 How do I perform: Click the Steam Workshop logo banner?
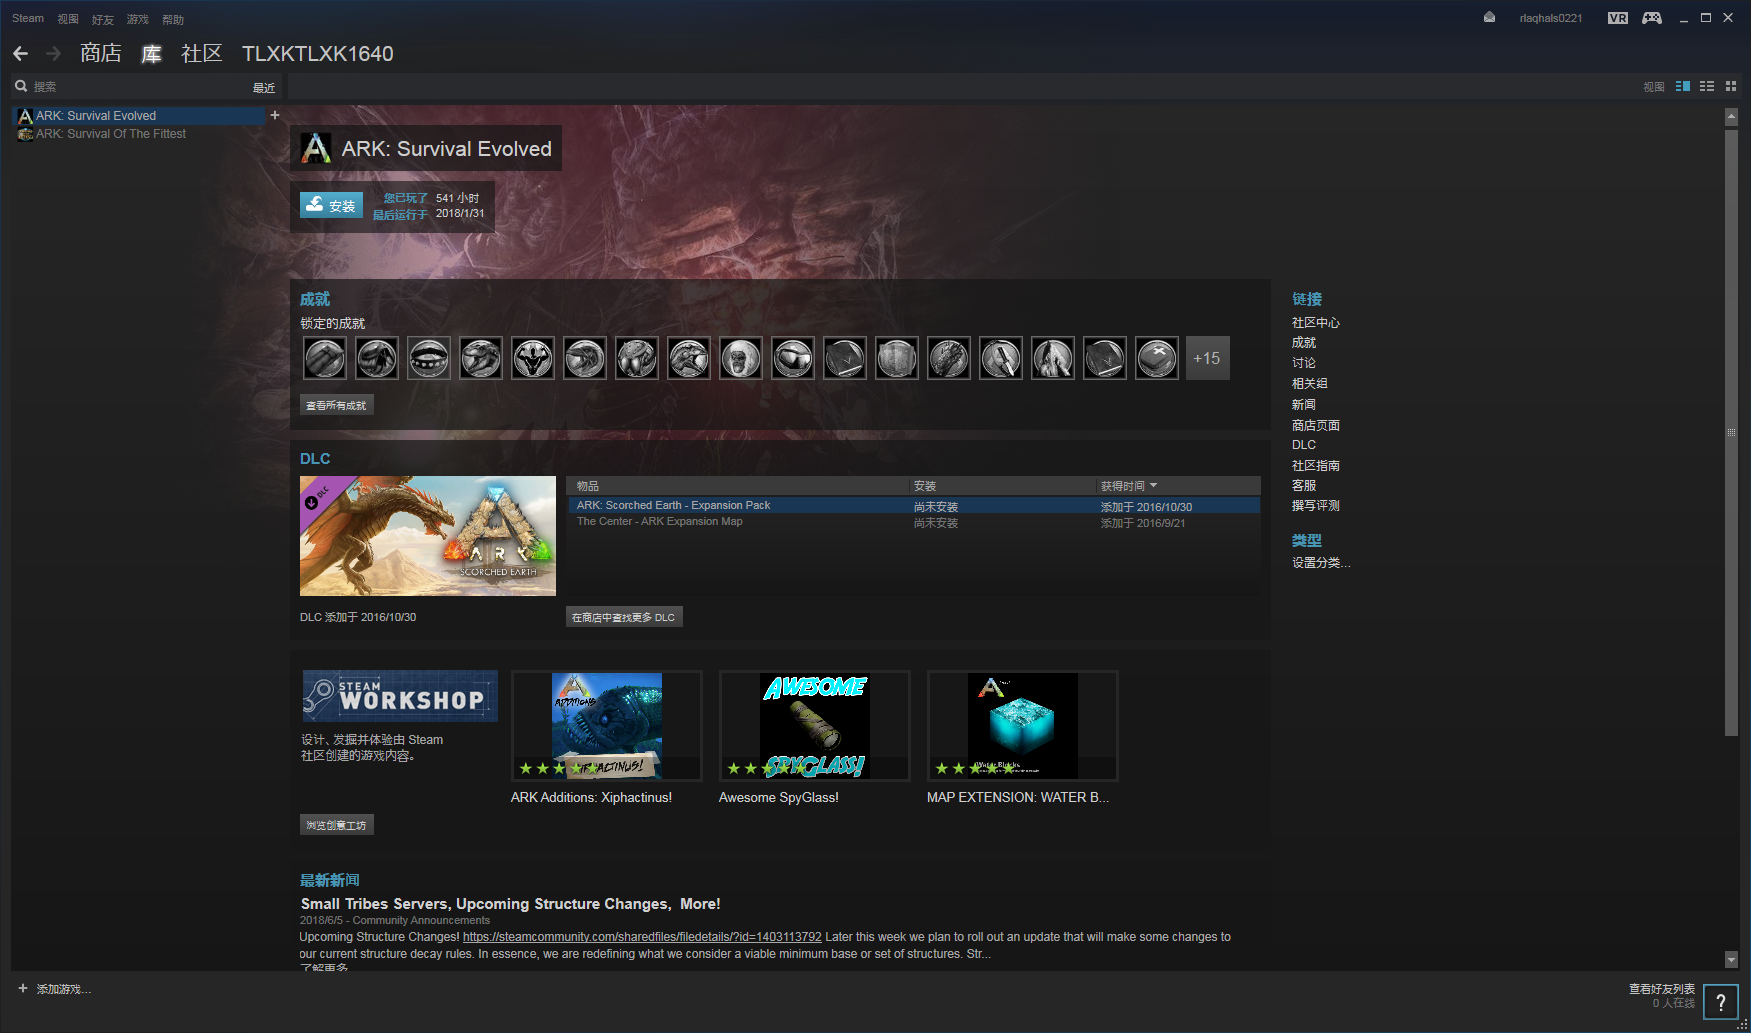400,696
